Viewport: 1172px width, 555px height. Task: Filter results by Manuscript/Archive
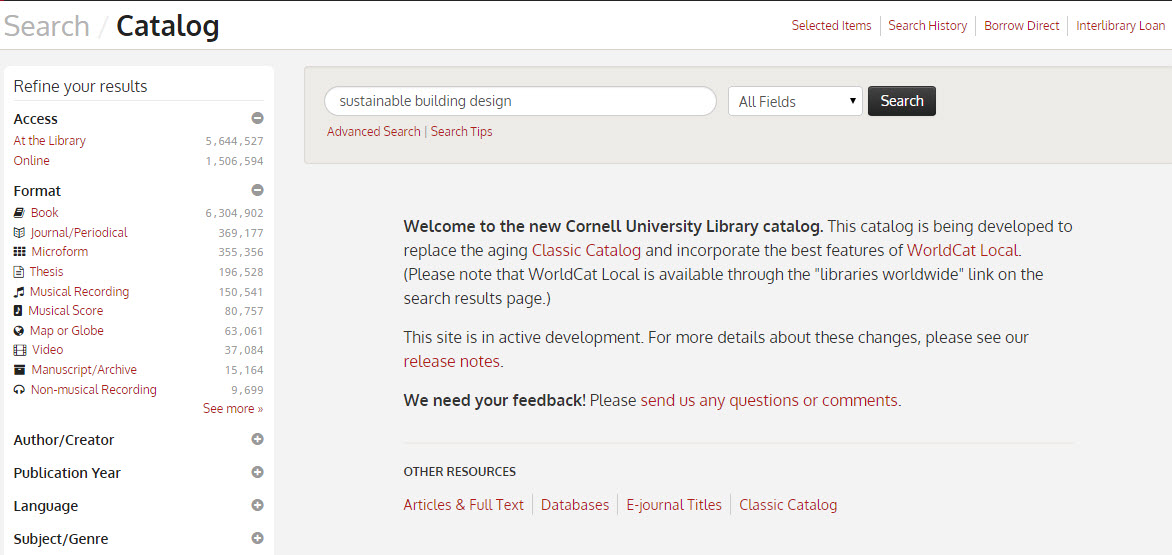pos(84,370)
